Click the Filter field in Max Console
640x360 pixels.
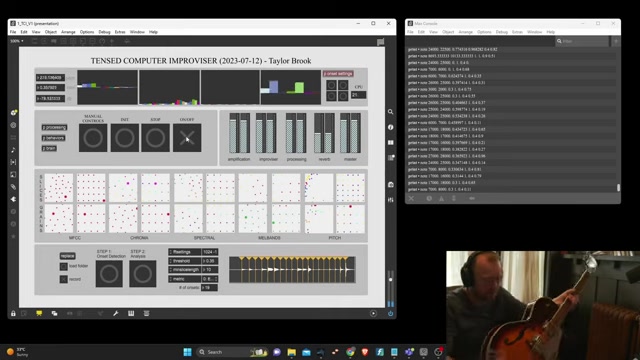(x=582, y=41)
